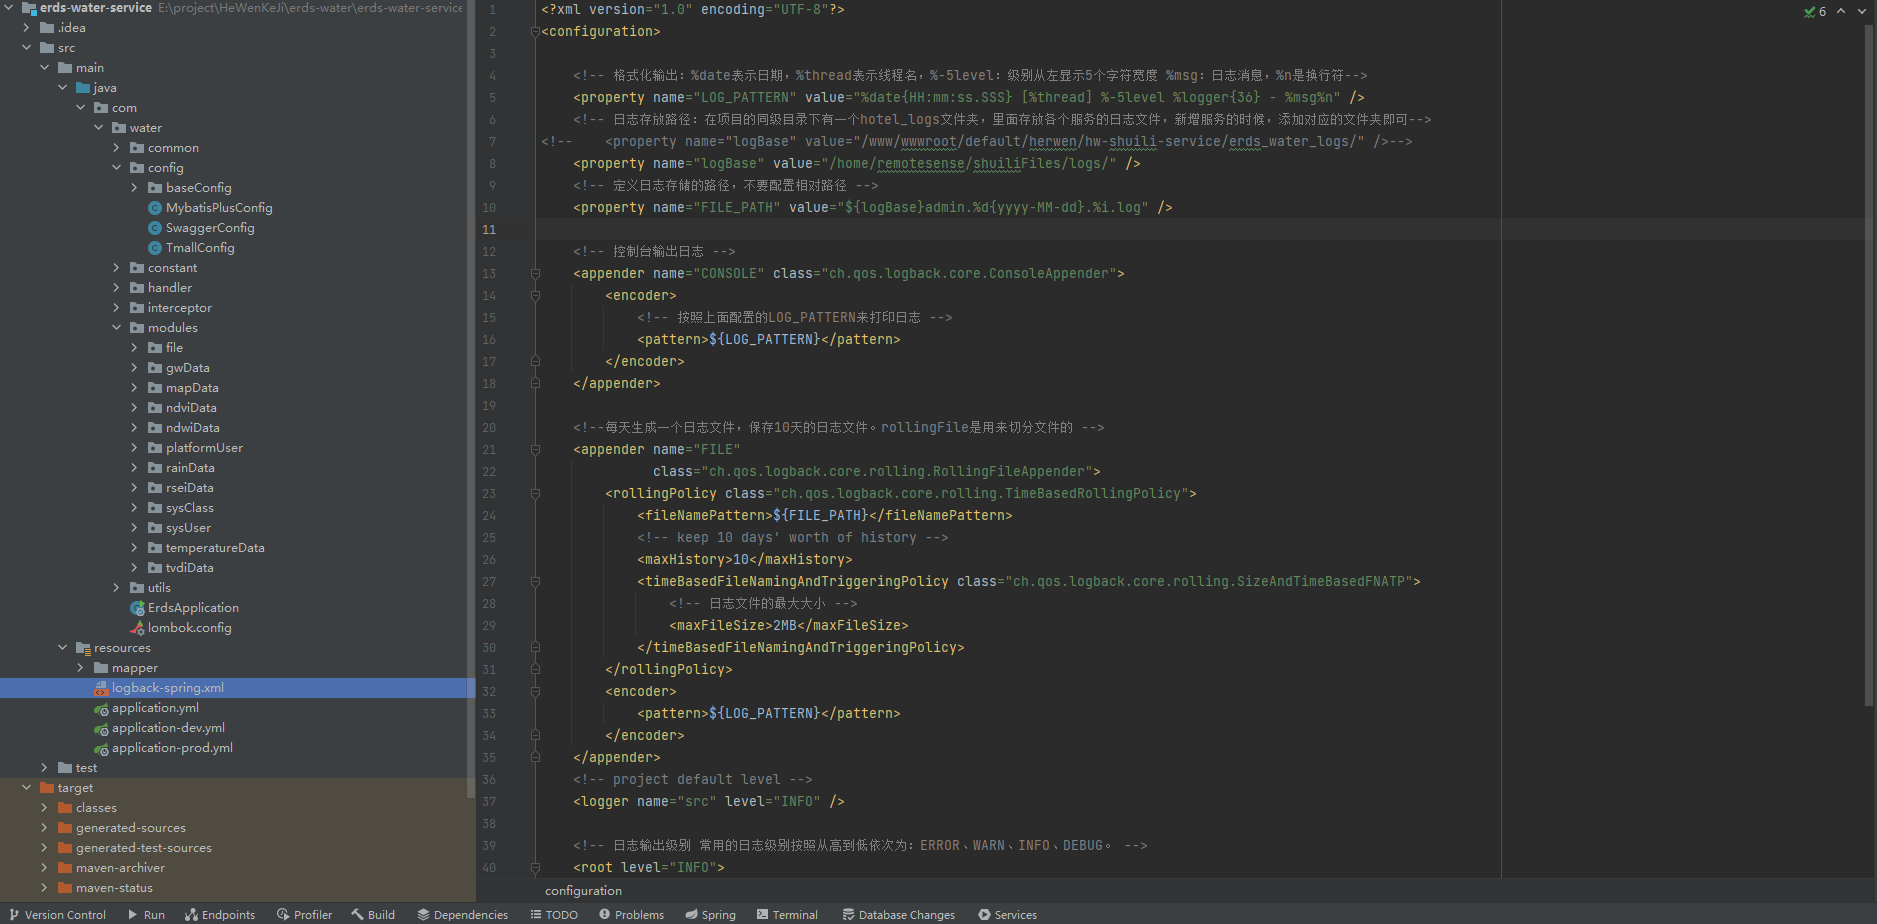Open the Build tool window
The height and width of the screenshot is (924, 1877).
tap(373, 914)
